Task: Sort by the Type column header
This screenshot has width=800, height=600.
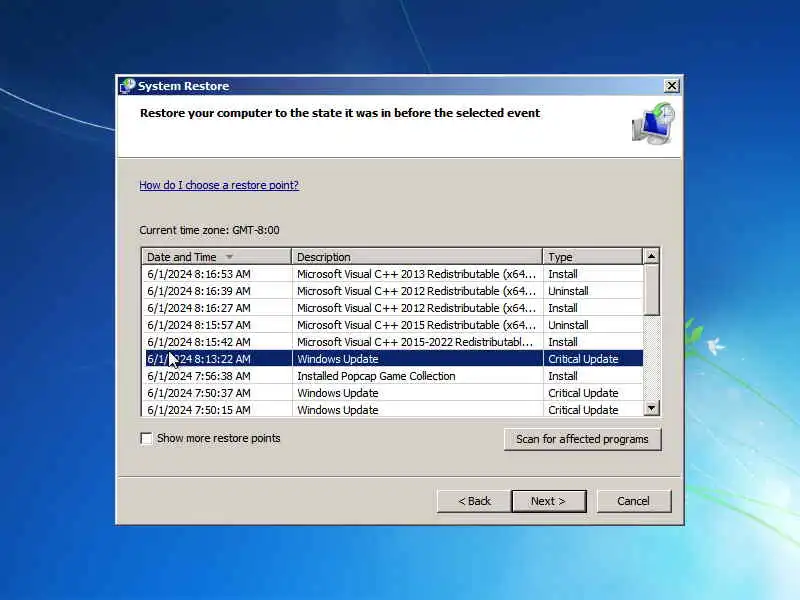Action: [x=592, y=257]
